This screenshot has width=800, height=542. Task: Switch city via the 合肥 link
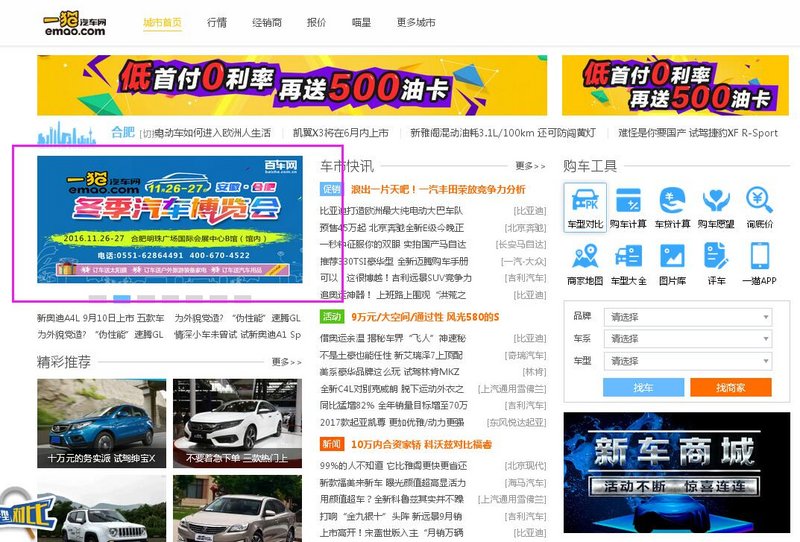tap(123, 133)
